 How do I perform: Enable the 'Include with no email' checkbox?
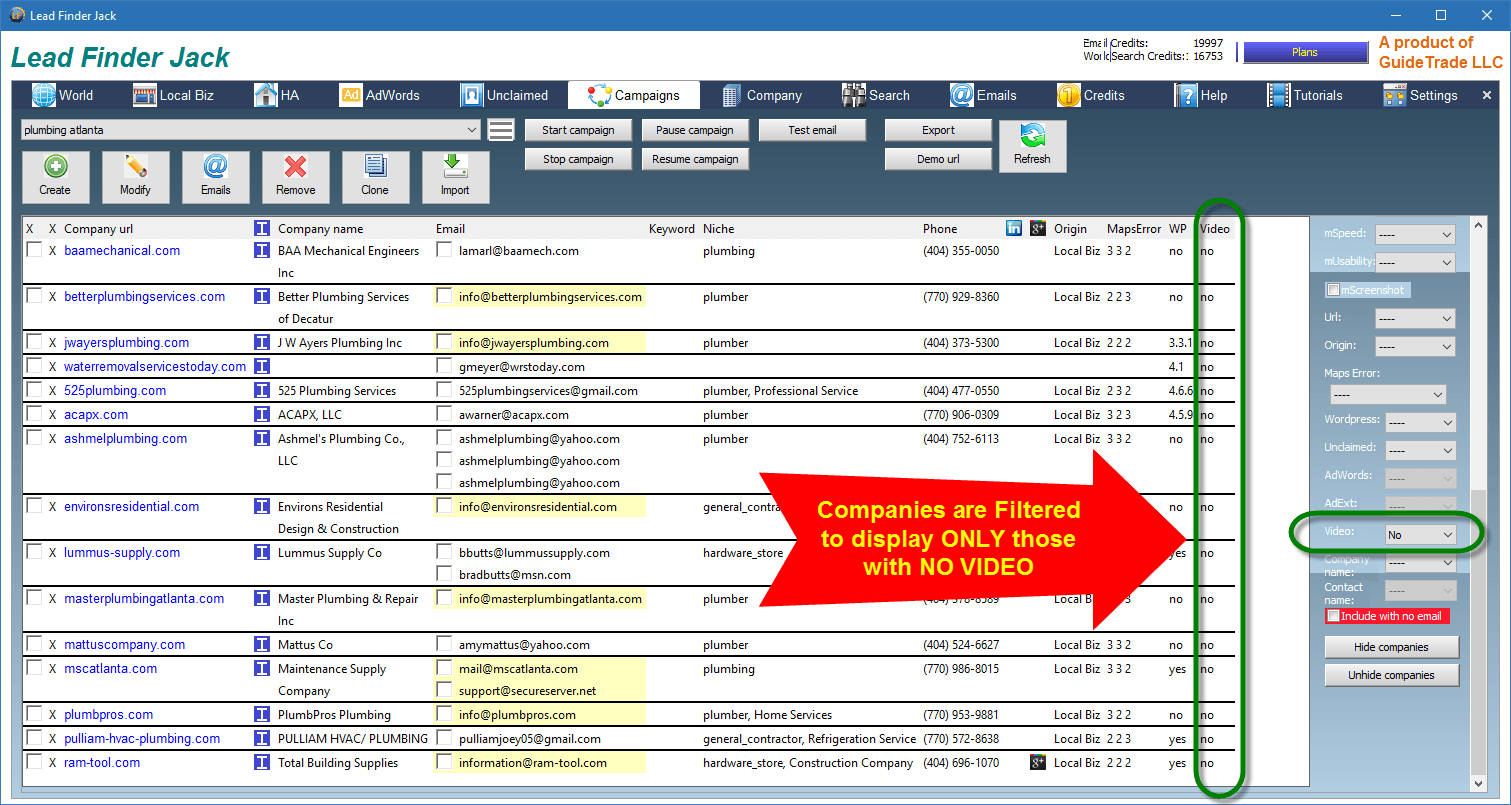[1333, 616]
